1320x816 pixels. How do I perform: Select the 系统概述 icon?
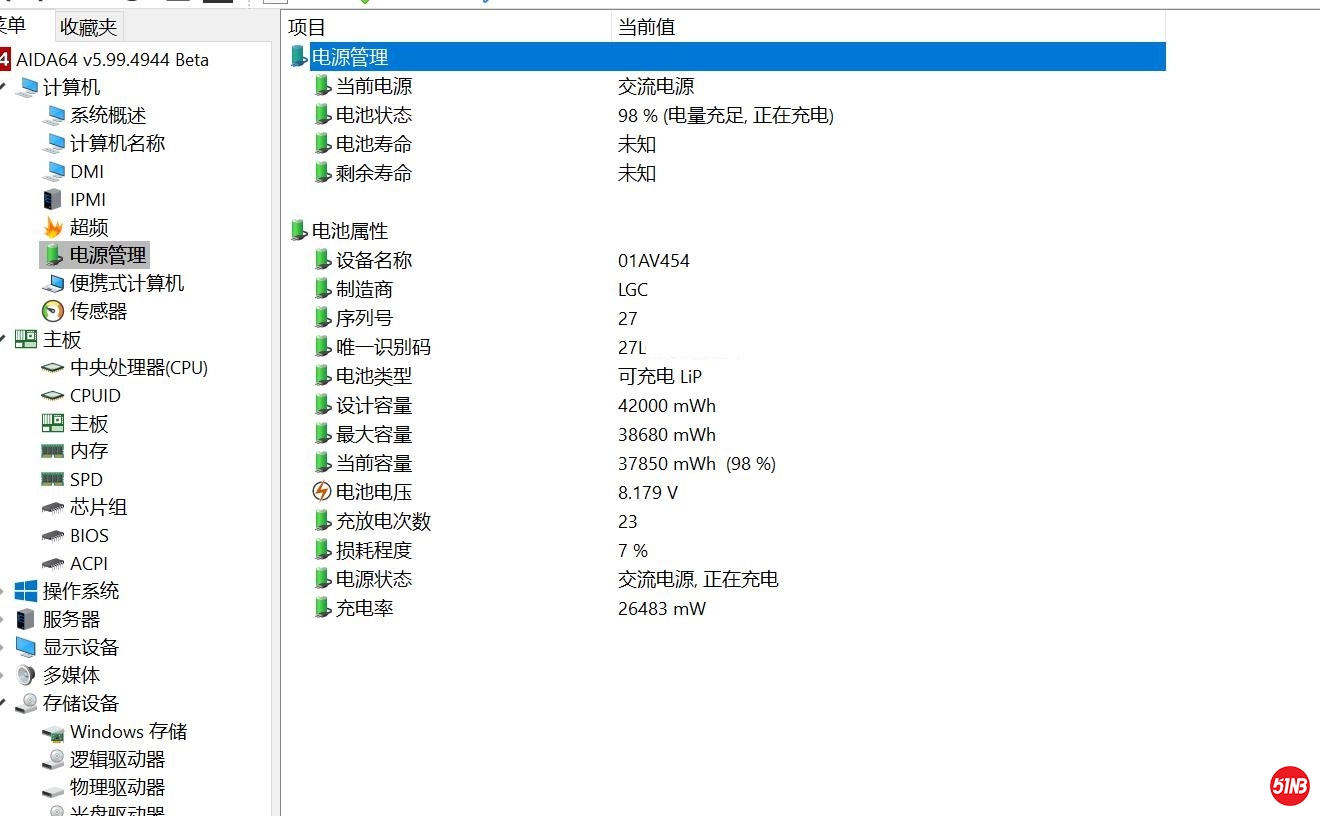54,115
